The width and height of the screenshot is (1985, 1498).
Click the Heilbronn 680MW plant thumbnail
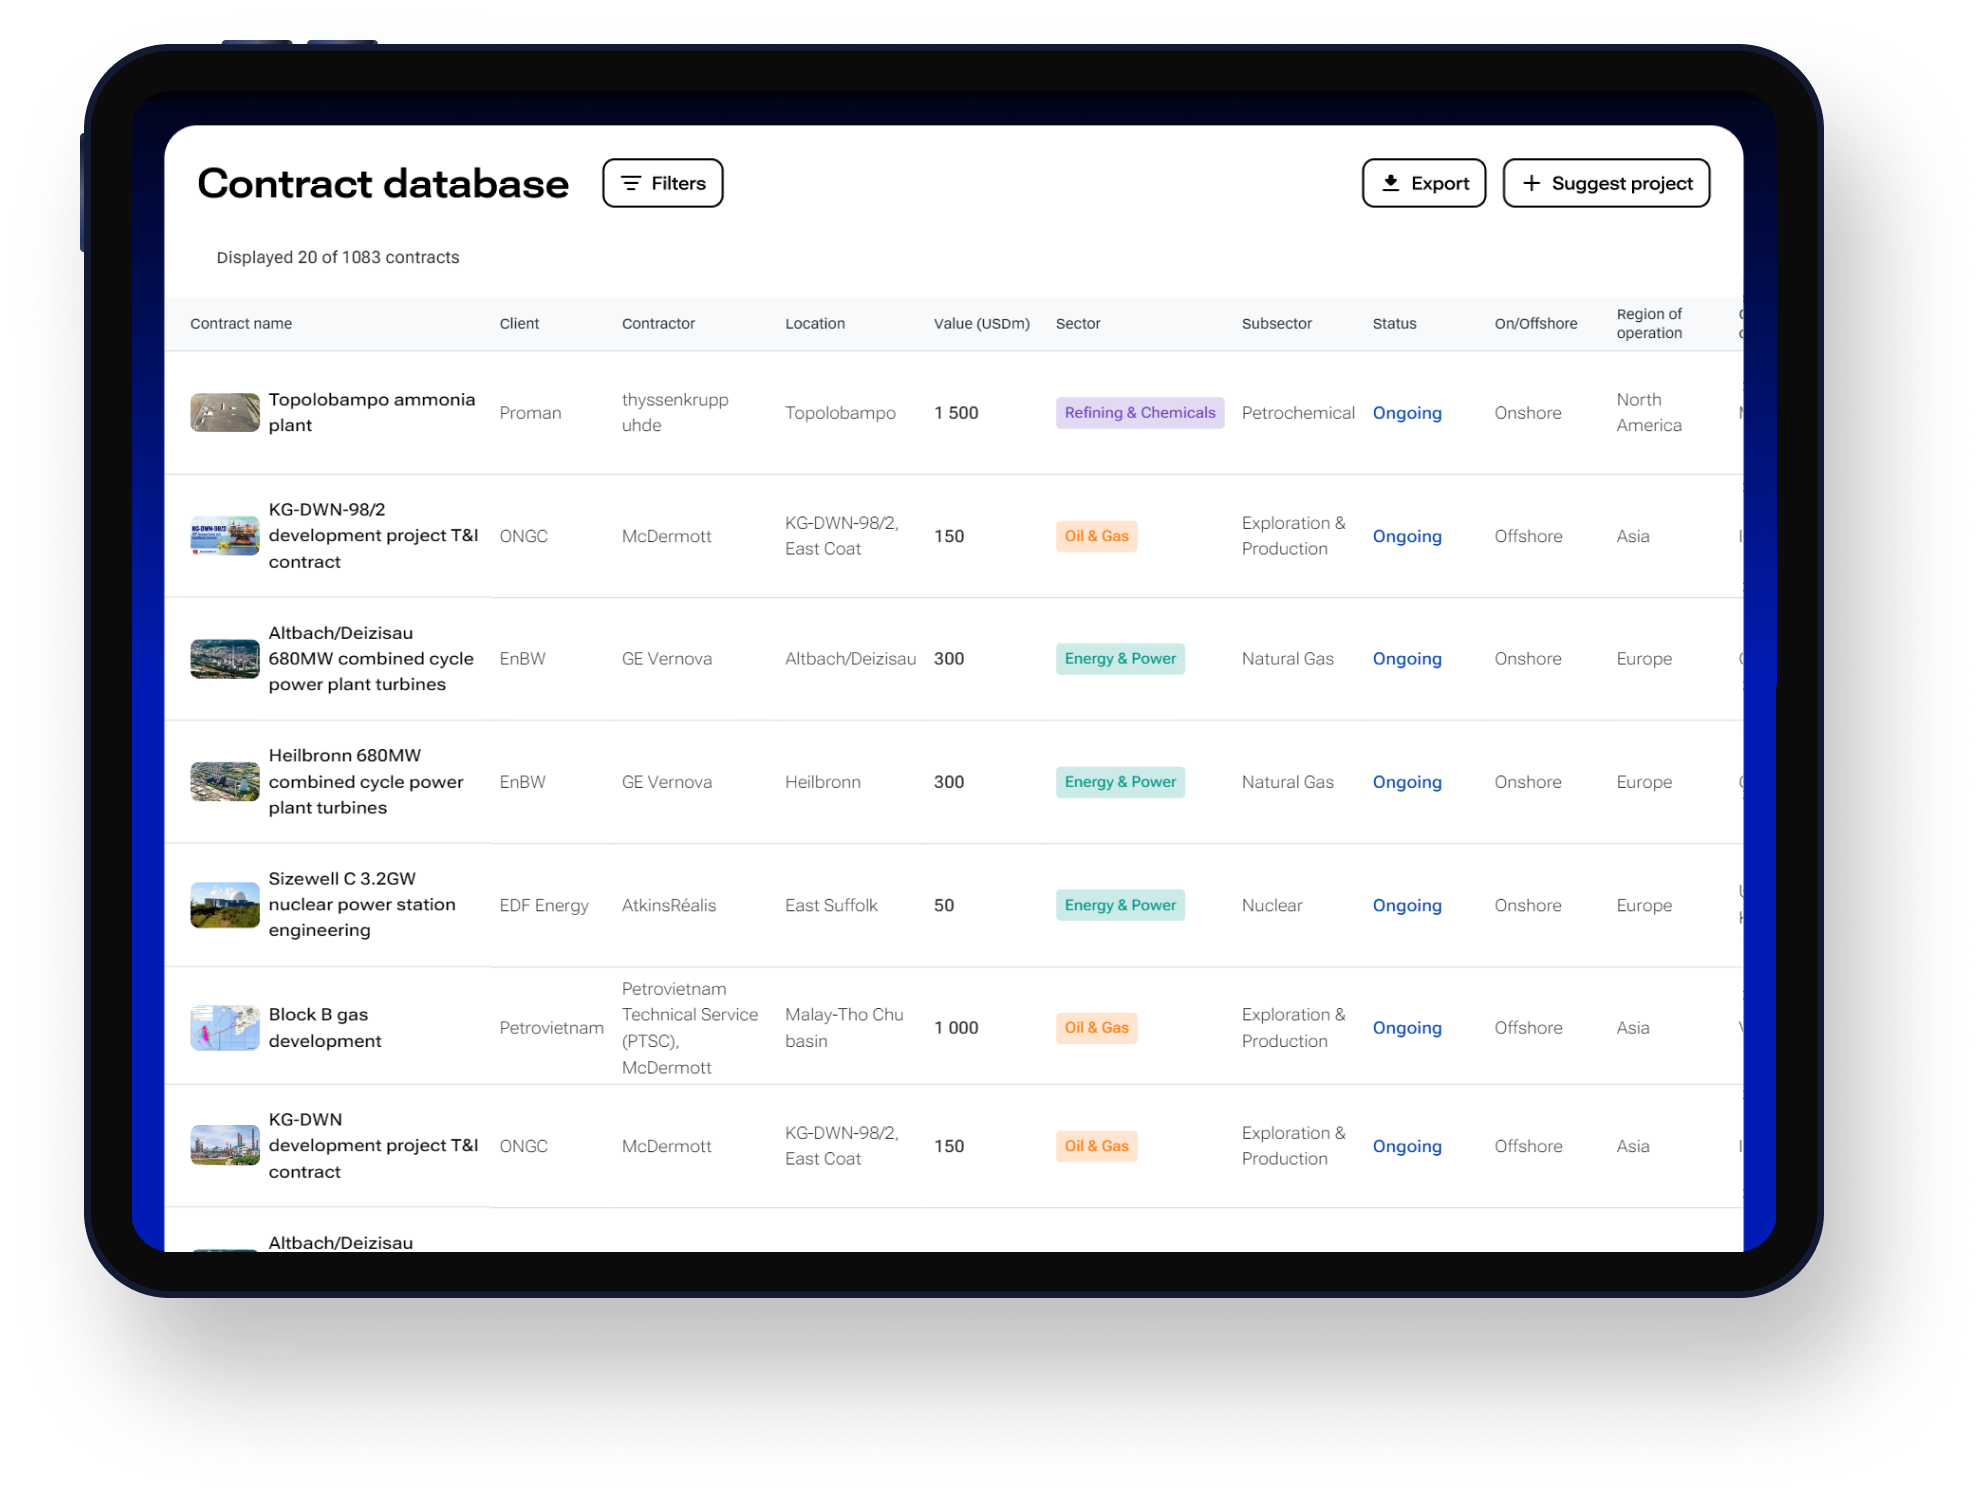[225, 782]
